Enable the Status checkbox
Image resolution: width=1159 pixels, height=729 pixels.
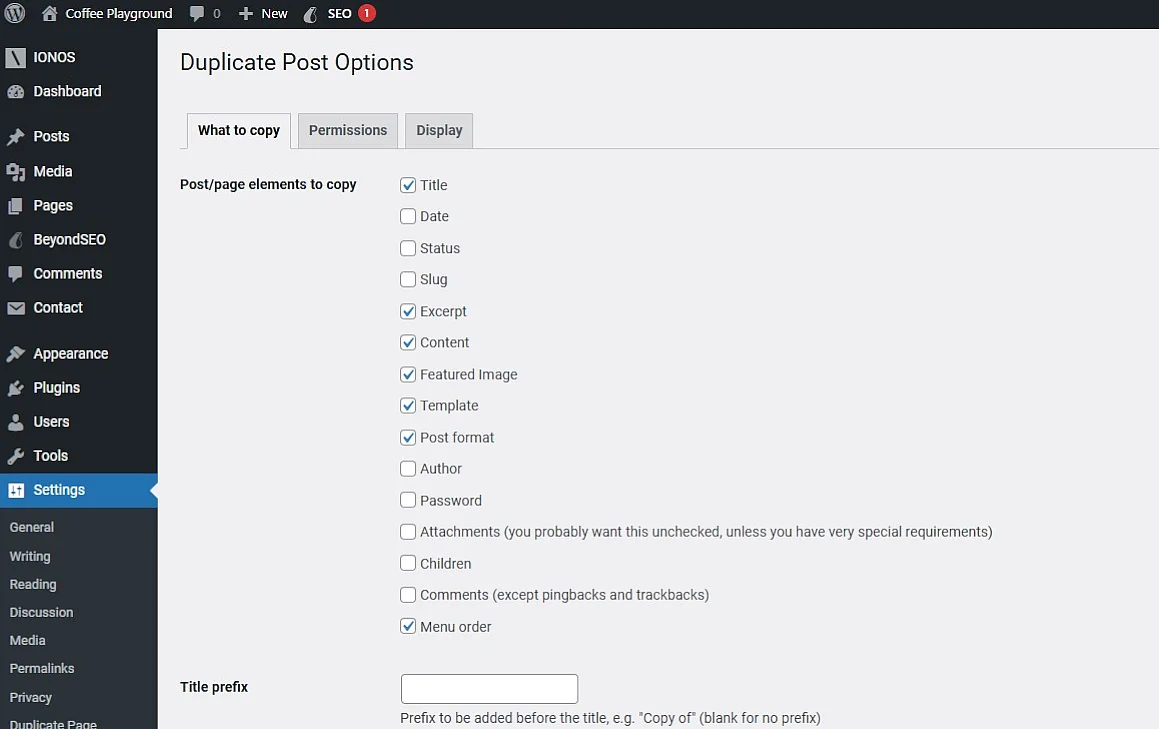coord(408,248)
